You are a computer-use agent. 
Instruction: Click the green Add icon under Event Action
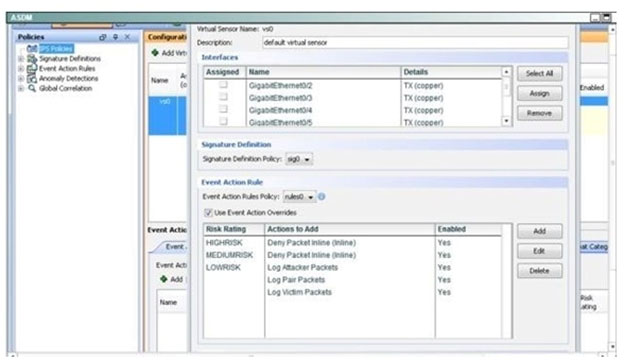click(x=163, y=279)
